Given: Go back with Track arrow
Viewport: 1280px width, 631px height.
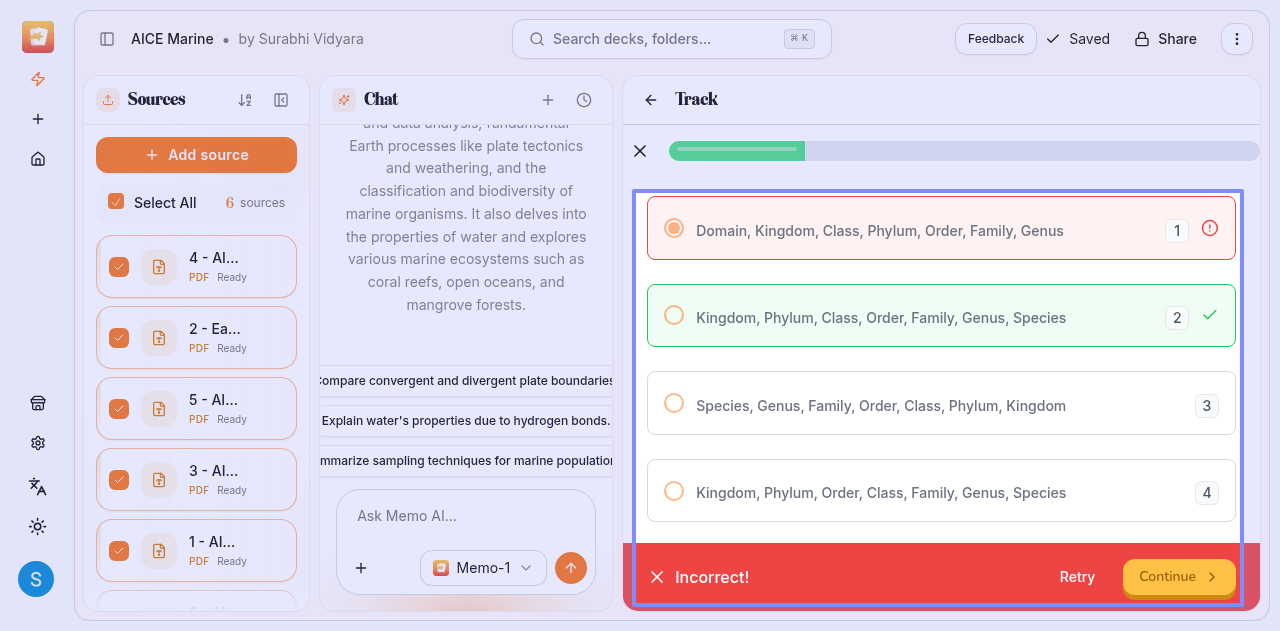Looking at the screenshot, I should pos(651,100).
